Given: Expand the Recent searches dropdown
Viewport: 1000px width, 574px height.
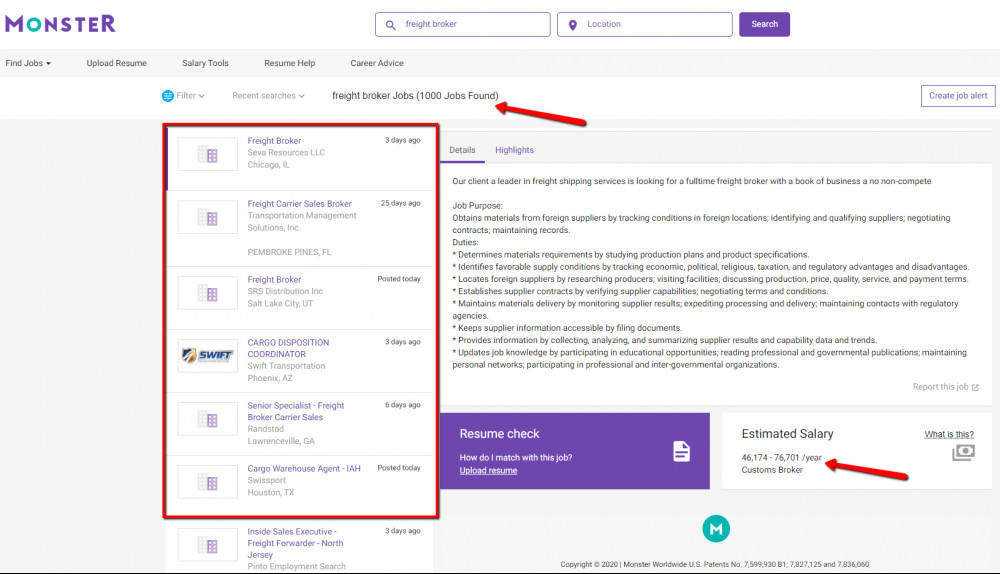Looking at the screenshot, I should coord(268,96).
